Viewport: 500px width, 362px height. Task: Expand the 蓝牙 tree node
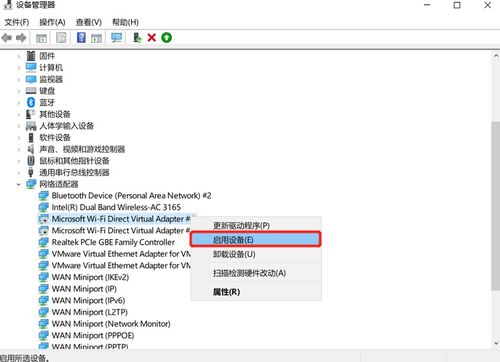pos(19,103)
